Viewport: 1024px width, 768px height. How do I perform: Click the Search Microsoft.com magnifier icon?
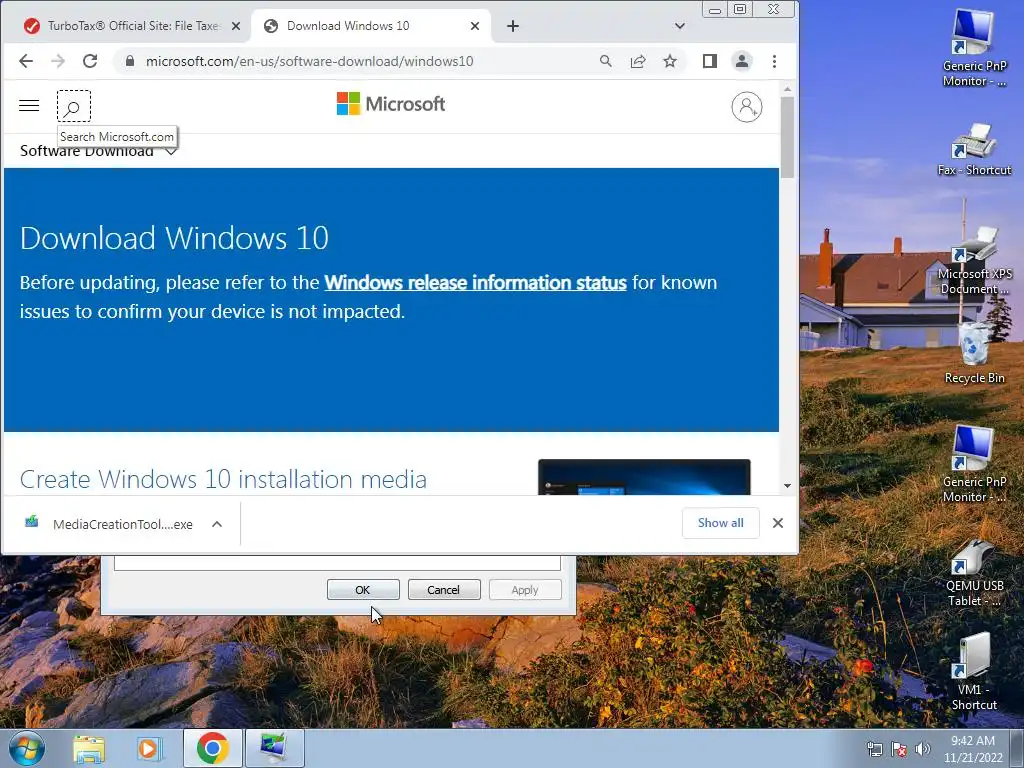click(74, 106)
